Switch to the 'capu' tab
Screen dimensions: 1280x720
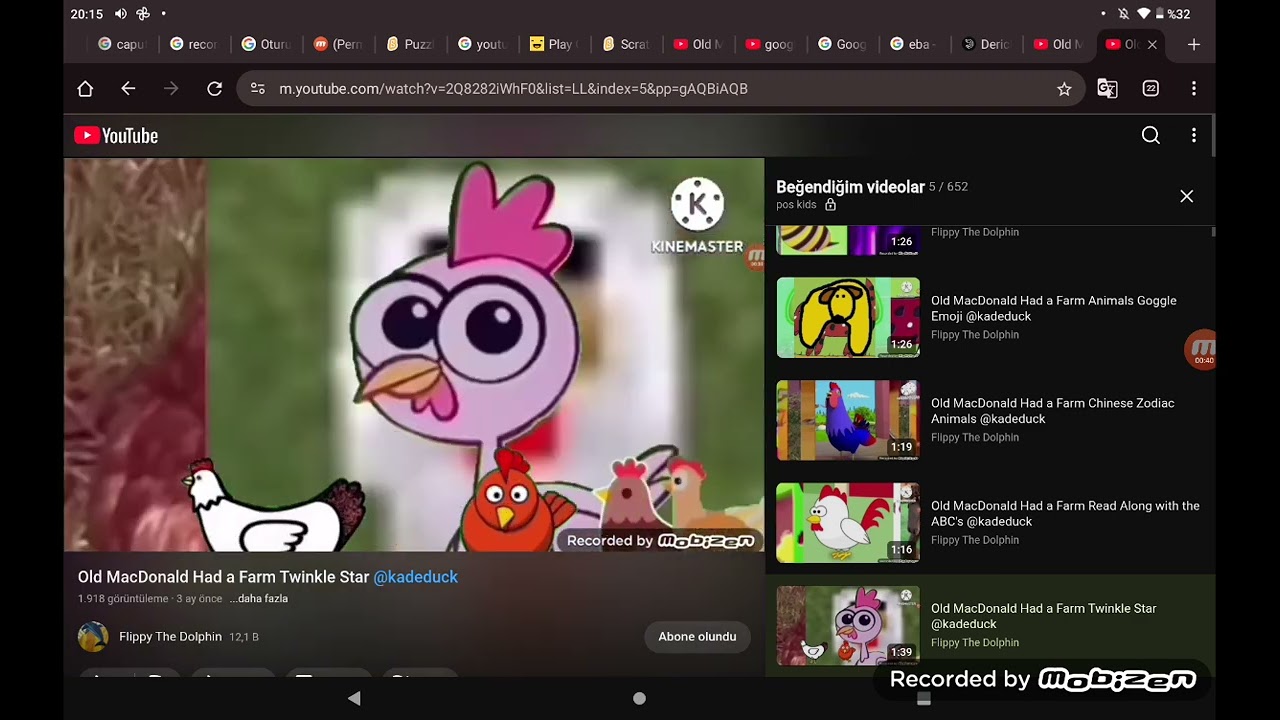point(122,44)
